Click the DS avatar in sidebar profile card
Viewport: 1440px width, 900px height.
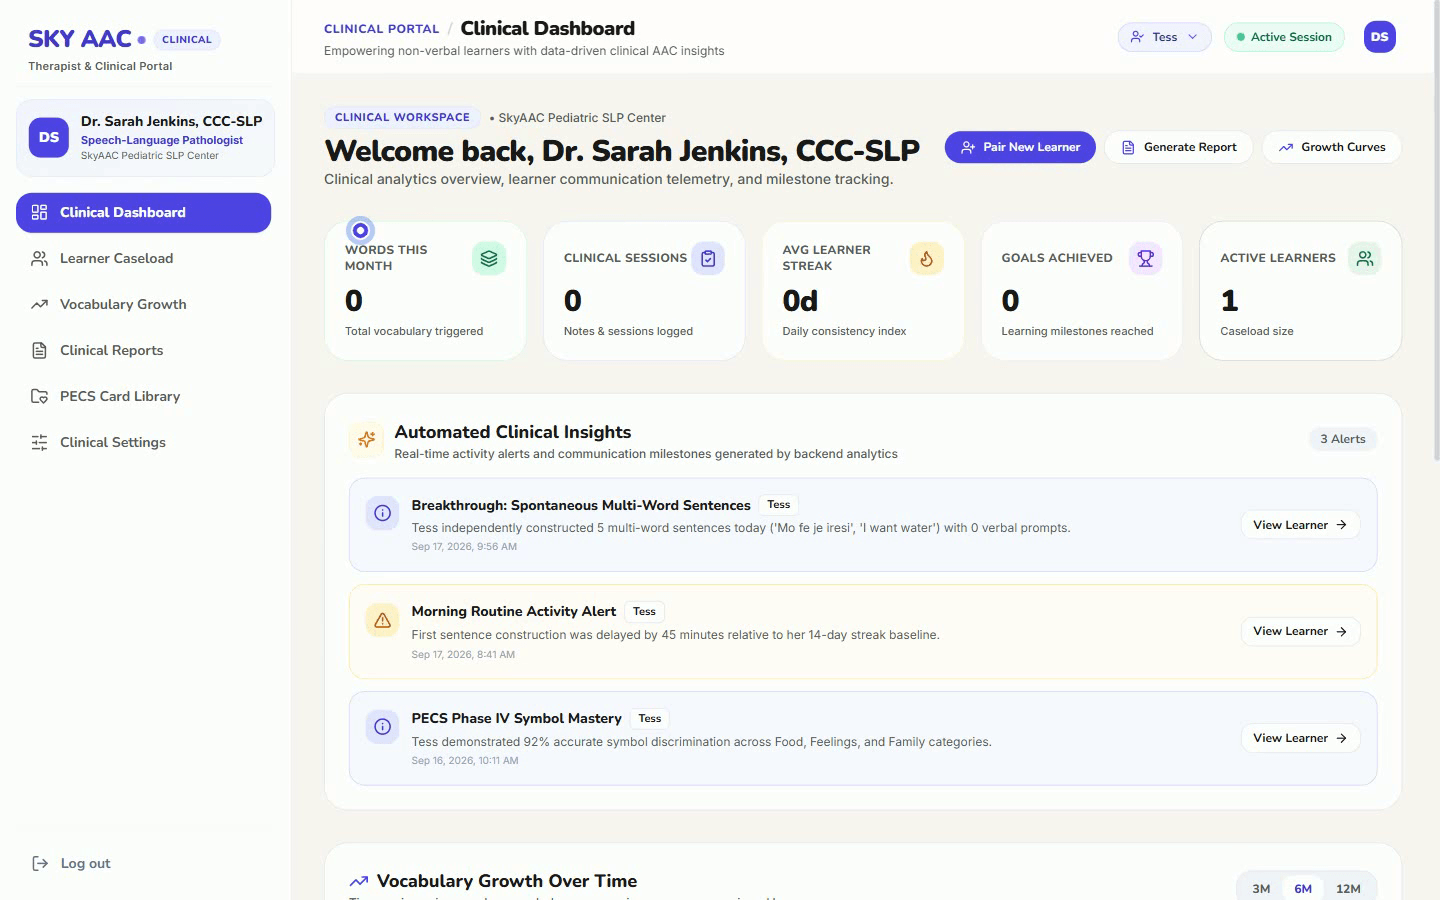coord(49,137)
